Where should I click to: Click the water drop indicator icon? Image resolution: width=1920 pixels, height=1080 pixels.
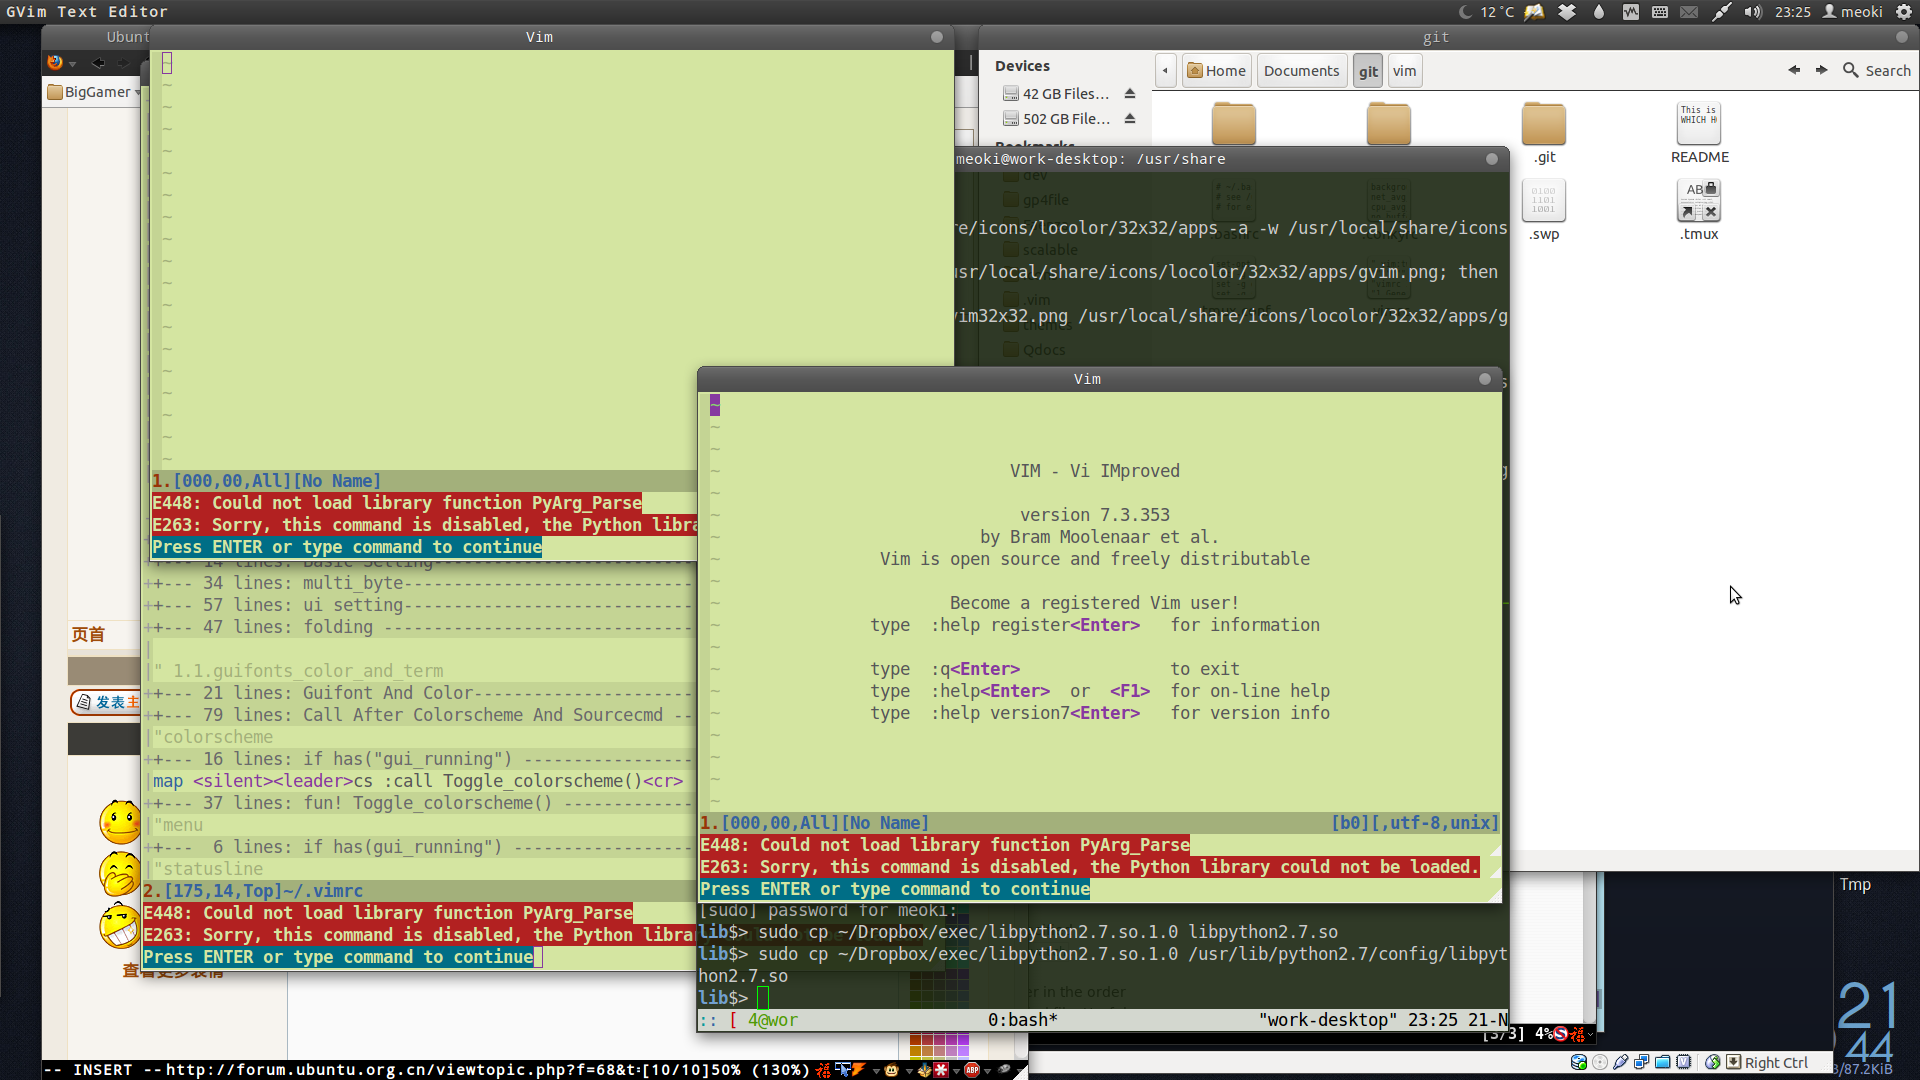tap(1599, 12)
